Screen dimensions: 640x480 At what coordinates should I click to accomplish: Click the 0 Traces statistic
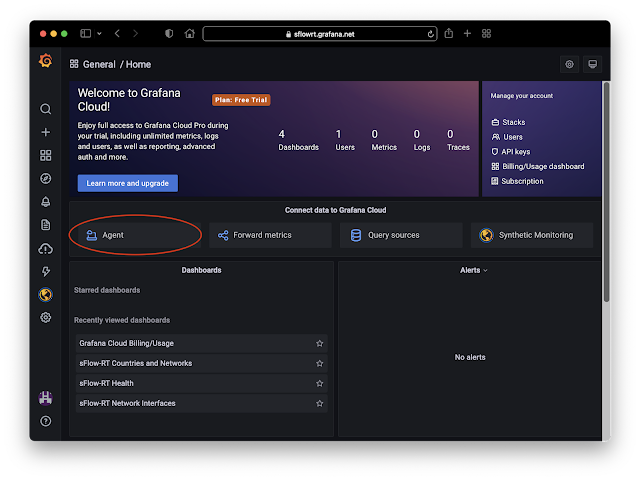tap(458, 140)
